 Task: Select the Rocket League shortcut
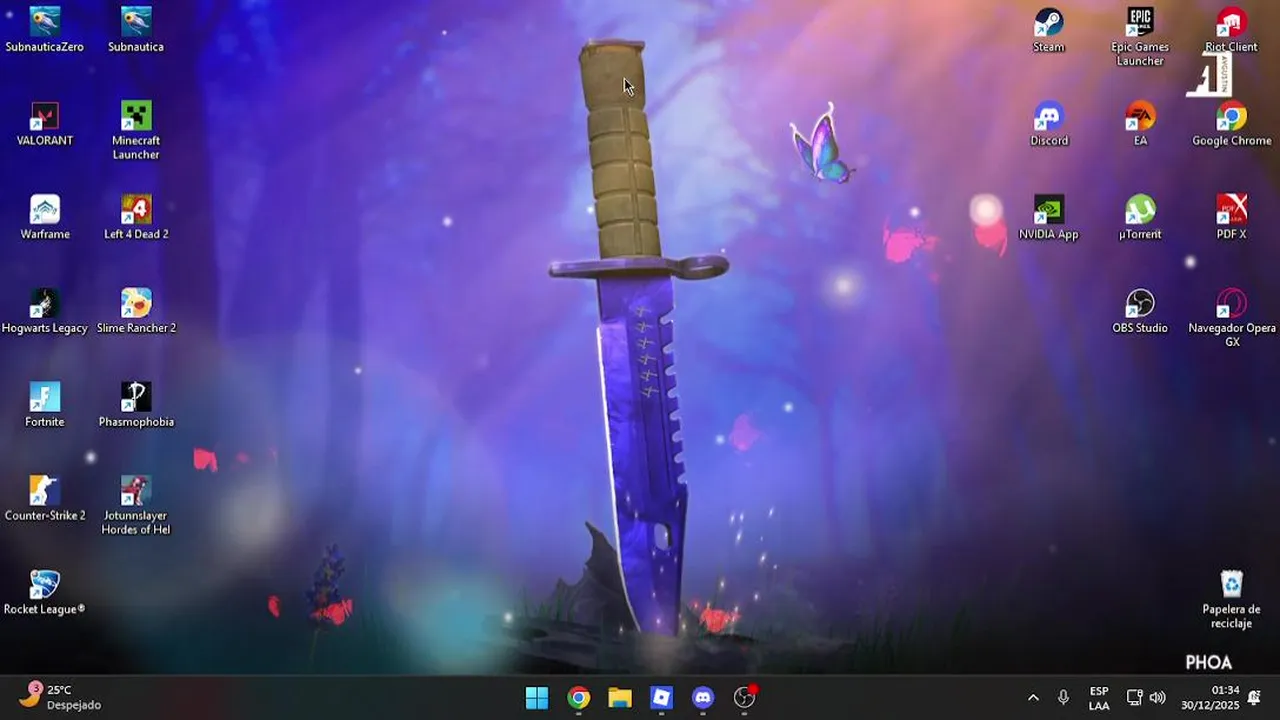coord(44,593)
